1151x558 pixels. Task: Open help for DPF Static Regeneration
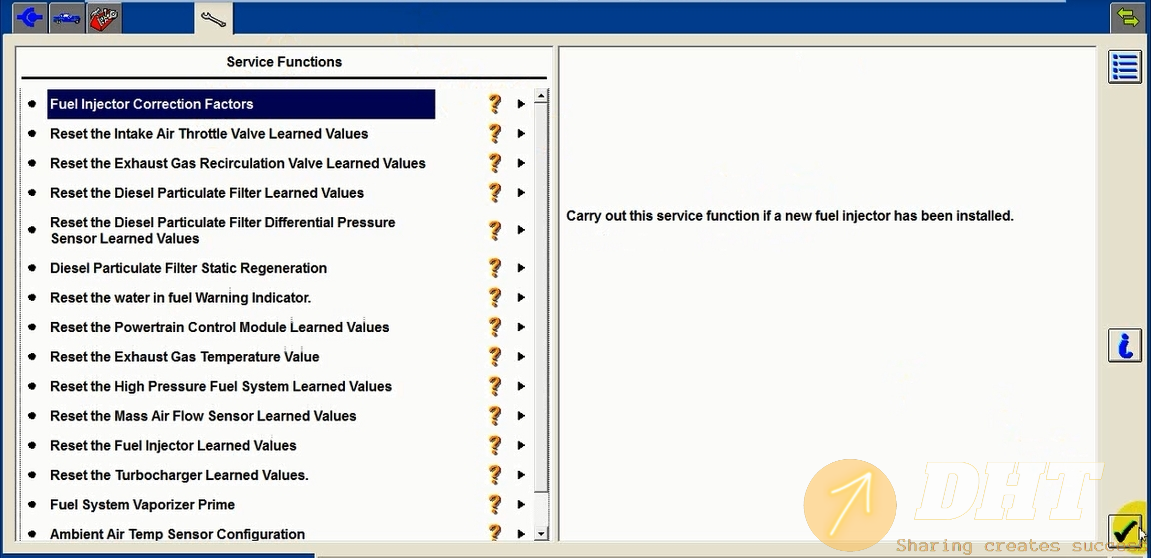click(495, 268)
